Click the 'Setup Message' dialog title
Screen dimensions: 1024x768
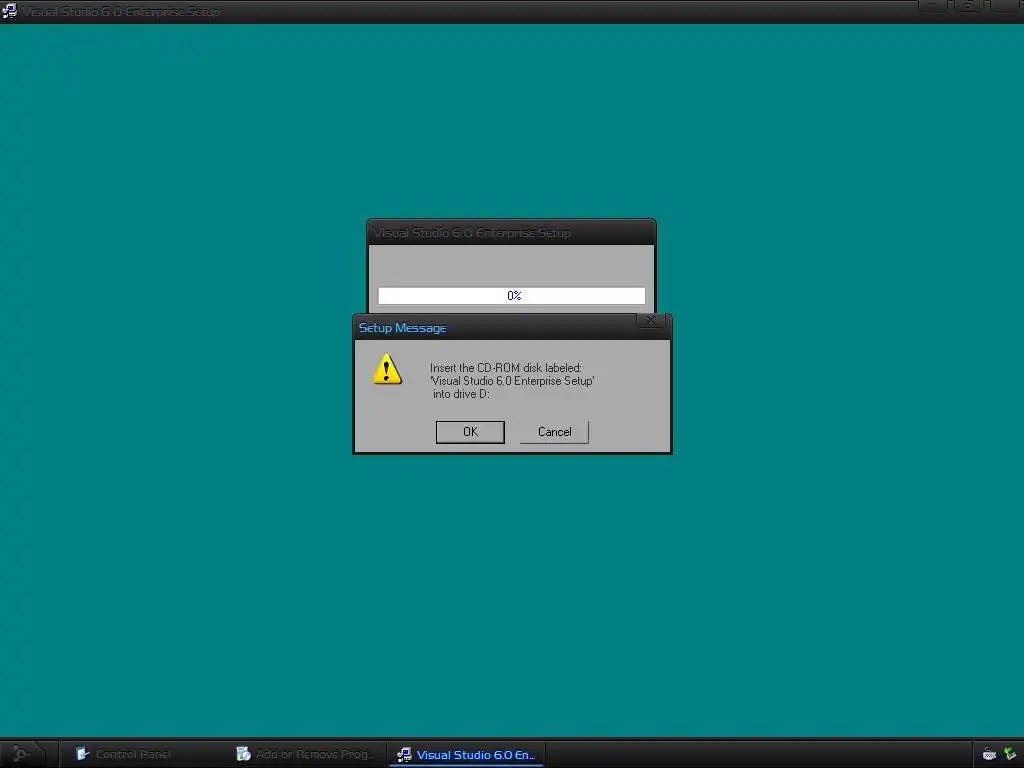[x=402, y=328]
